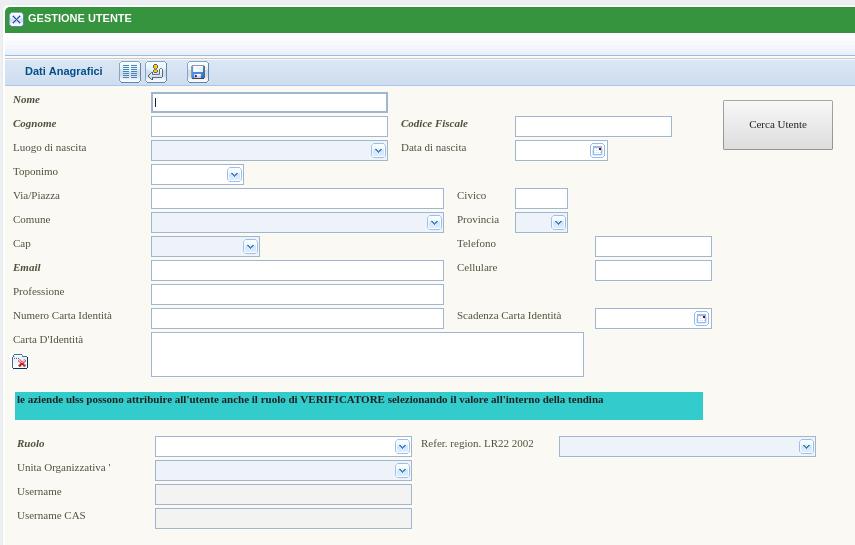
Task: Expand the Cap dropdown
Action: pos(250,247)
